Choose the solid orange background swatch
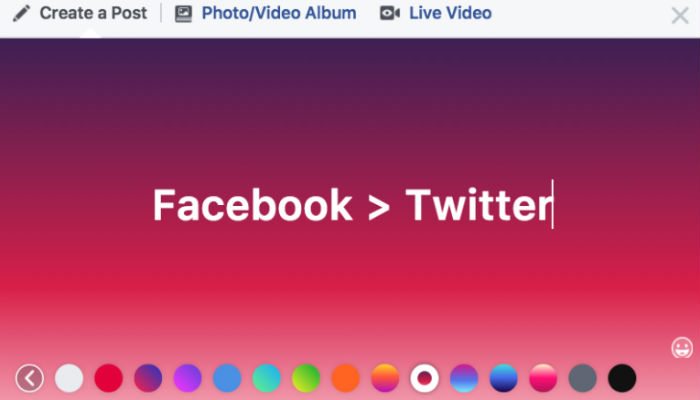The image size is (700, 400). [x=346, y=378]
